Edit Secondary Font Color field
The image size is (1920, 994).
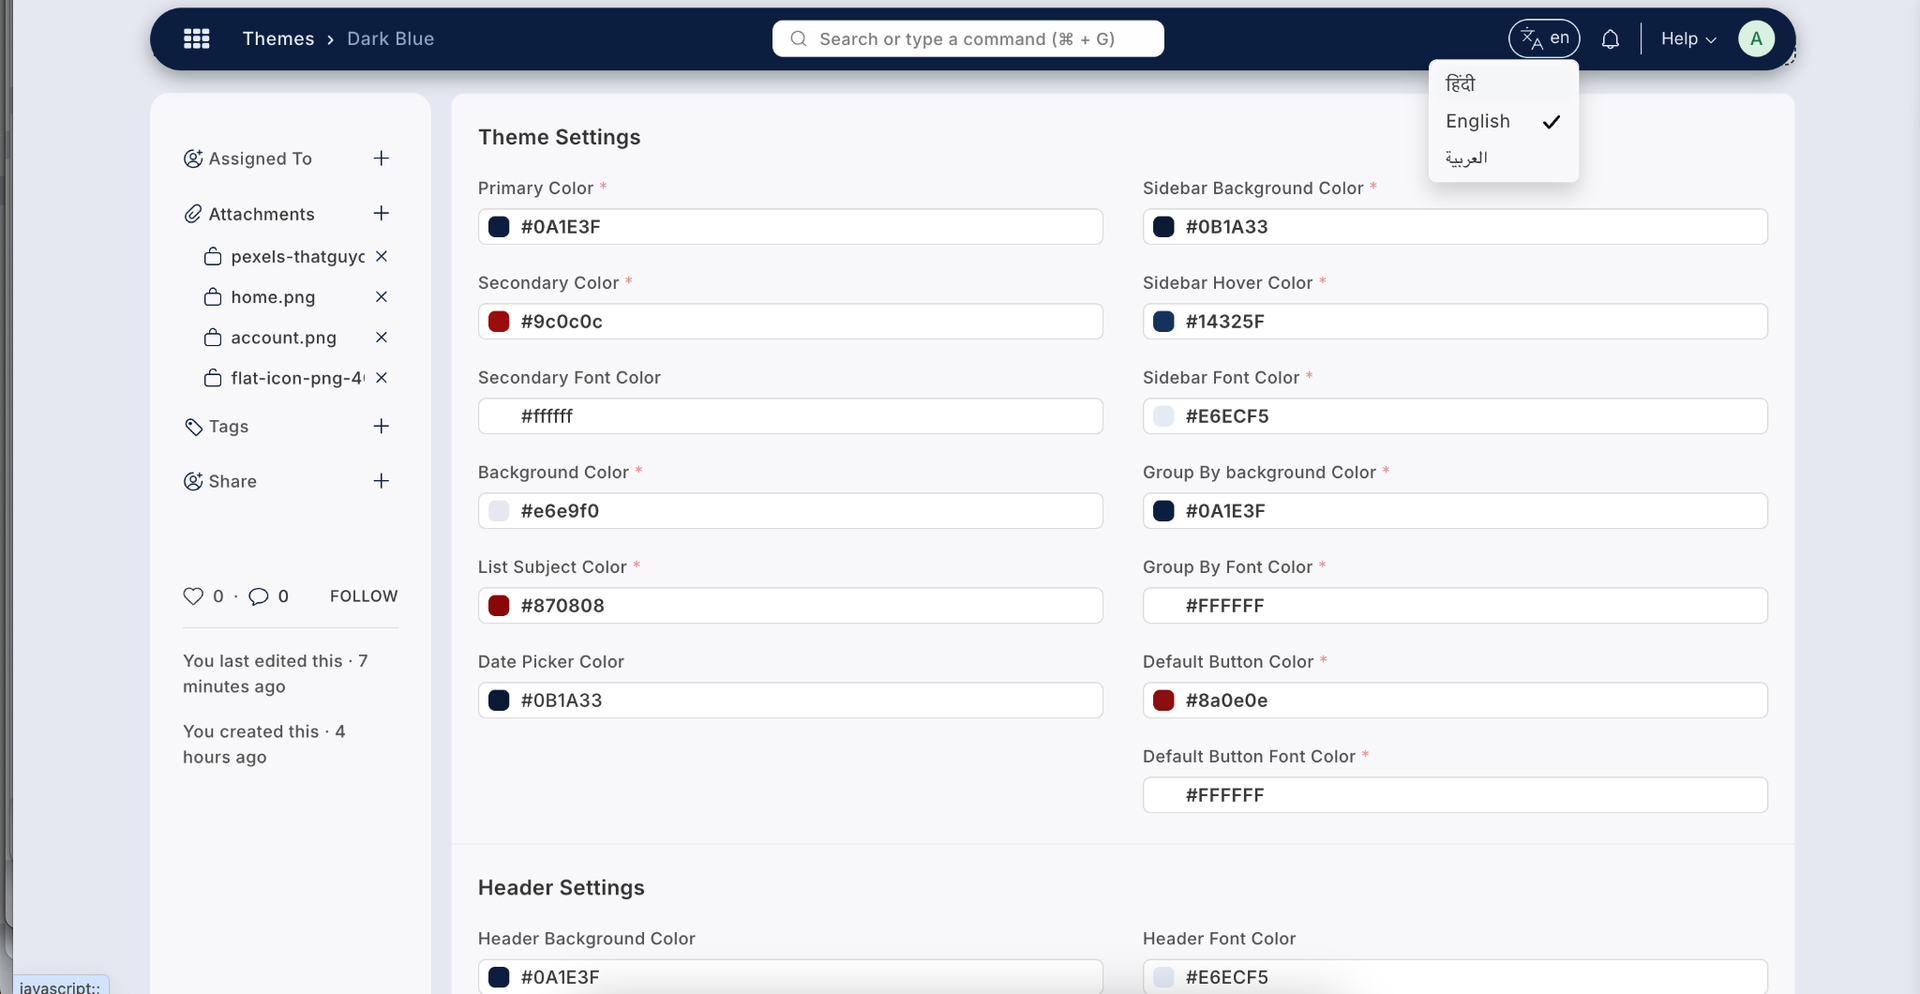click(x=790, y=416)
